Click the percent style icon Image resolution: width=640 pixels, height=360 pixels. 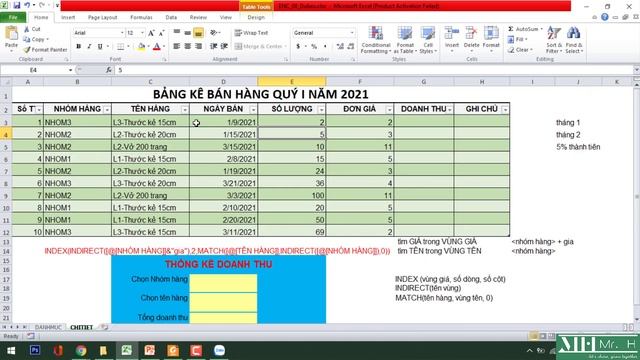pos(314,47)
